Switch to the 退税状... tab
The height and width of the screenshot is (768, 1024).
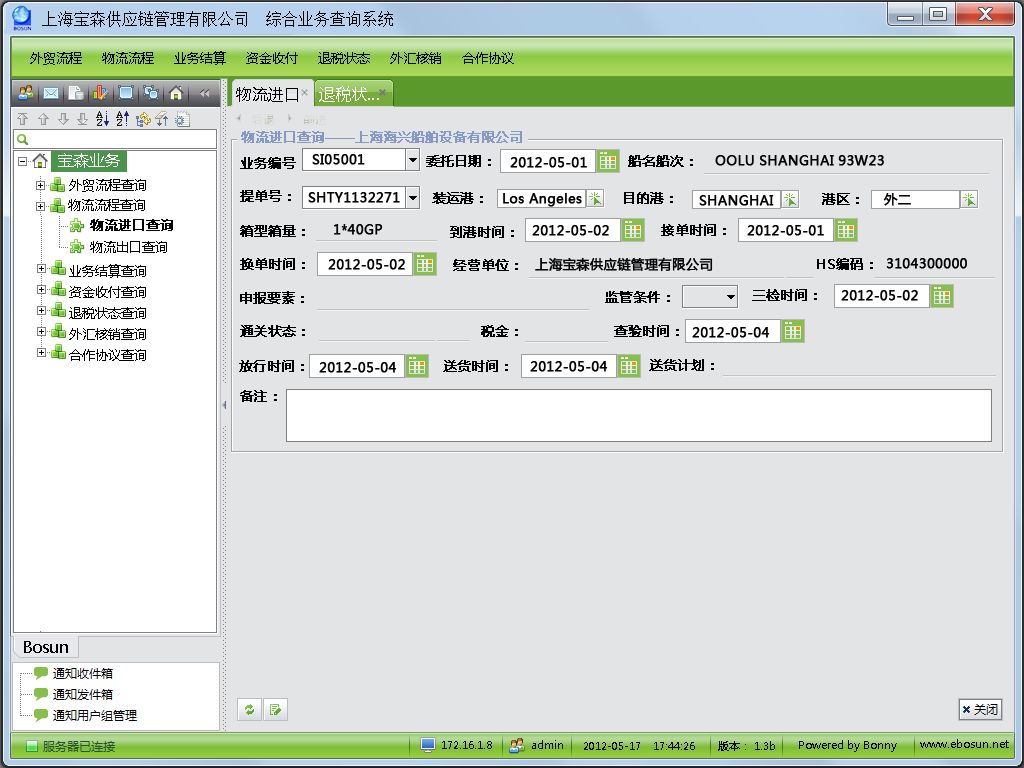click(348, 95)
